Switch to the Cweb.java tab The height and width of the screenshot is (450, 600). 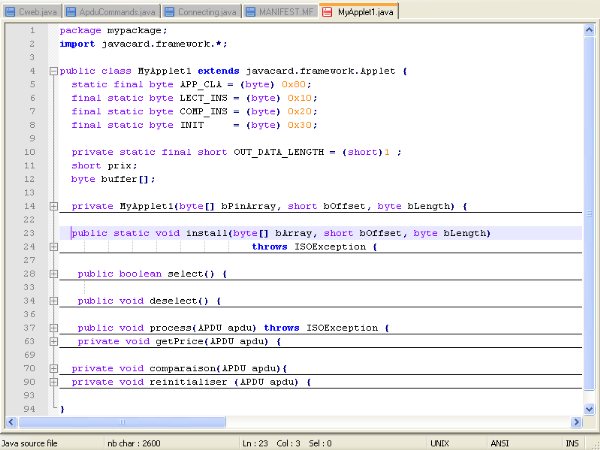tap(36, 11)
